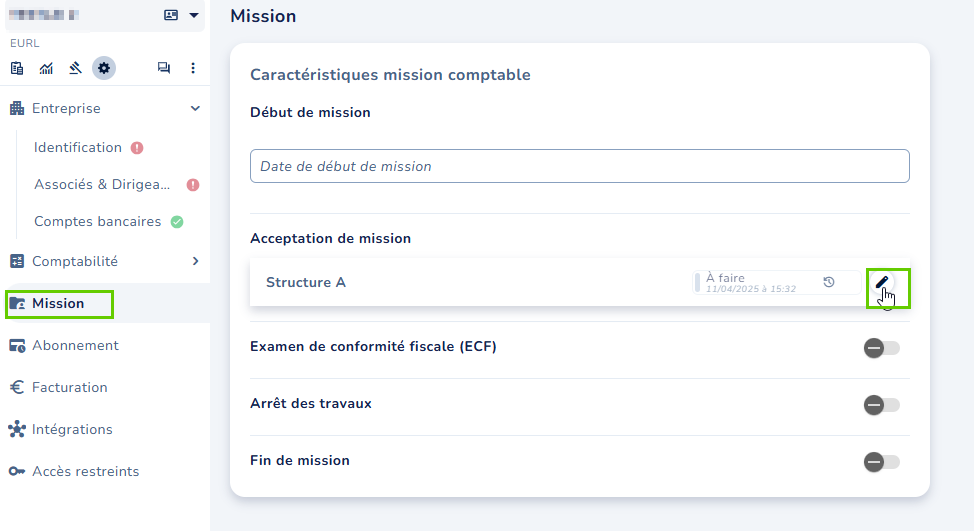974x531 pixels.
Task: View history of the À faire status
Action: tap(829, 282)
